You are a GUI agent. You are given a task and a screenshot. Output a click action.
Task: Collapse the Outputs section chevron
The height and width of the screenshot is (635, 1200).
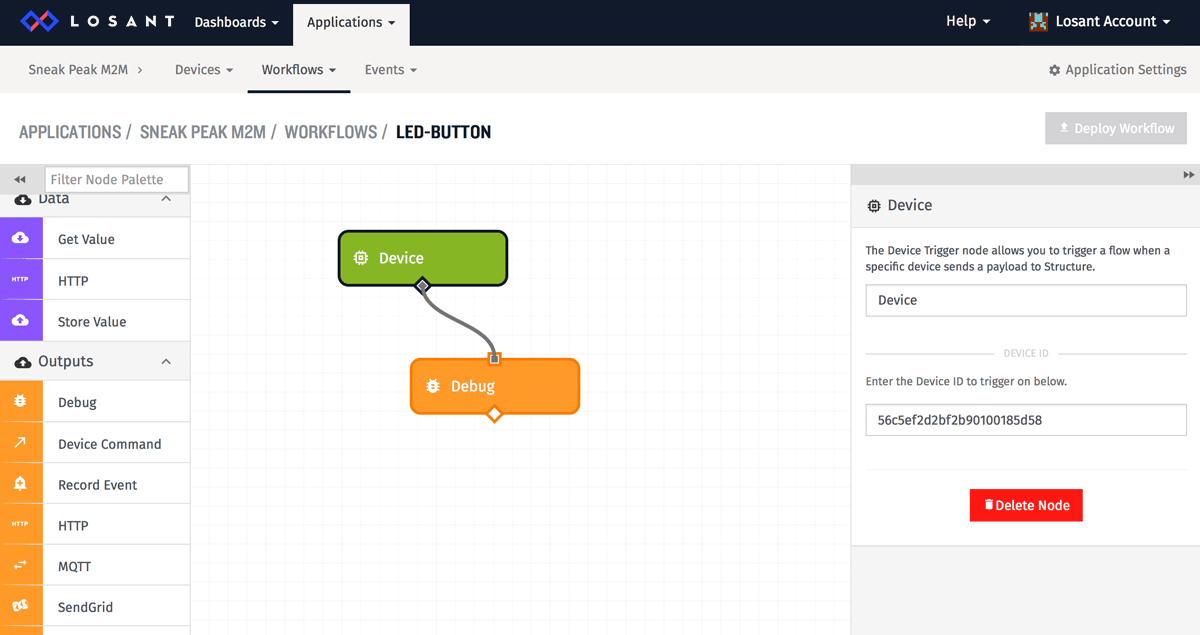[x=166, y=361]
